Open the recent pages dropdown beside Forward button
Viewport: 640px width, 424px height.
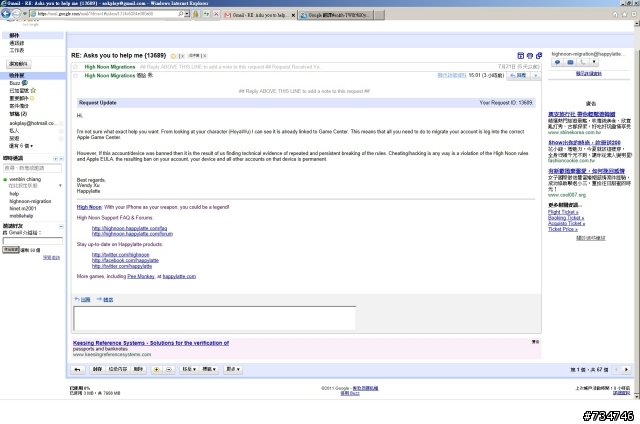(x=24, y=14)
